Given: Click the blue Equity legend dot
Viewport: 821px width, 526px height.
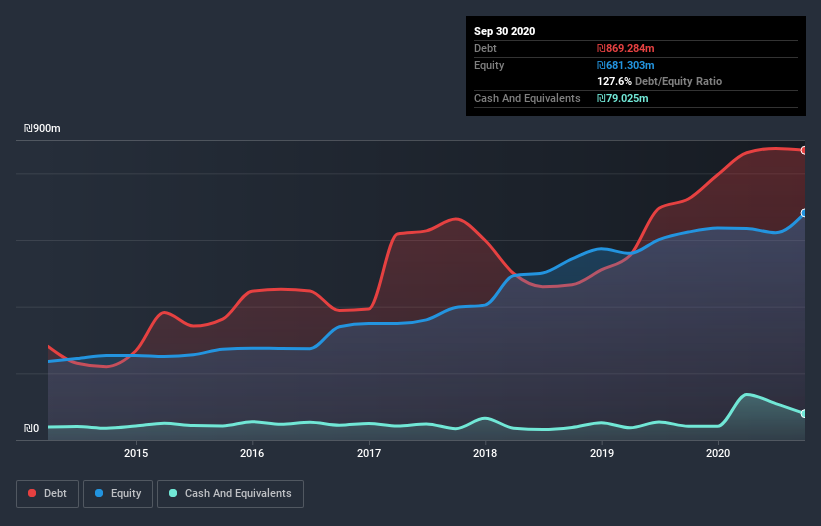Looking at the screenshot, I should coord(99,493).
